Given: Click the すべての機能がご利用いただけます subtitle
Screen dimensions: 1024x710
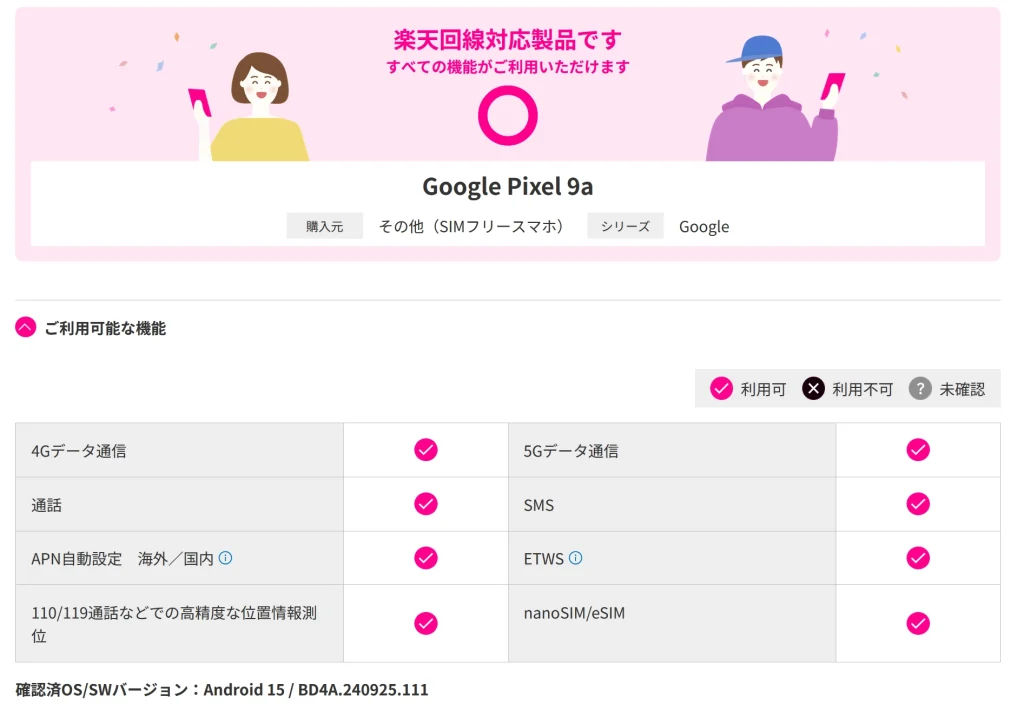Looking at the screenshot, I should (x=507, y=67).
